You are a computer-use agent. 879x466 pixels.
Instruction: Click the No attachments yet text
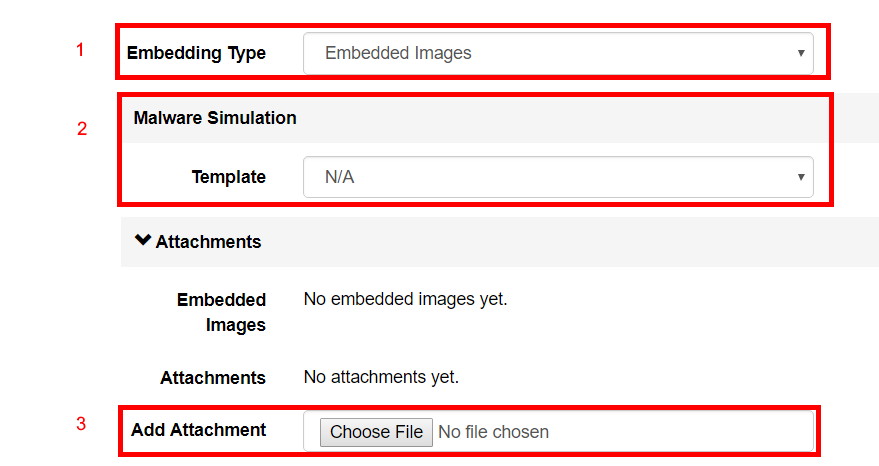pyautogui.click(x=381, y=377)
